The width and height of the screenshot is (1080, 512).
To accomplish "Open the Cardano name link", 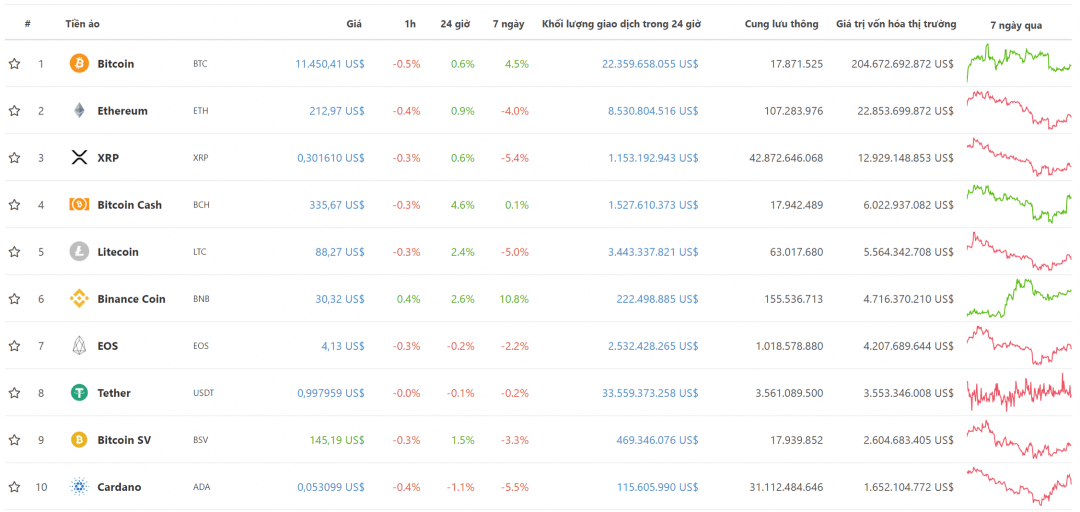I will 119,487.
